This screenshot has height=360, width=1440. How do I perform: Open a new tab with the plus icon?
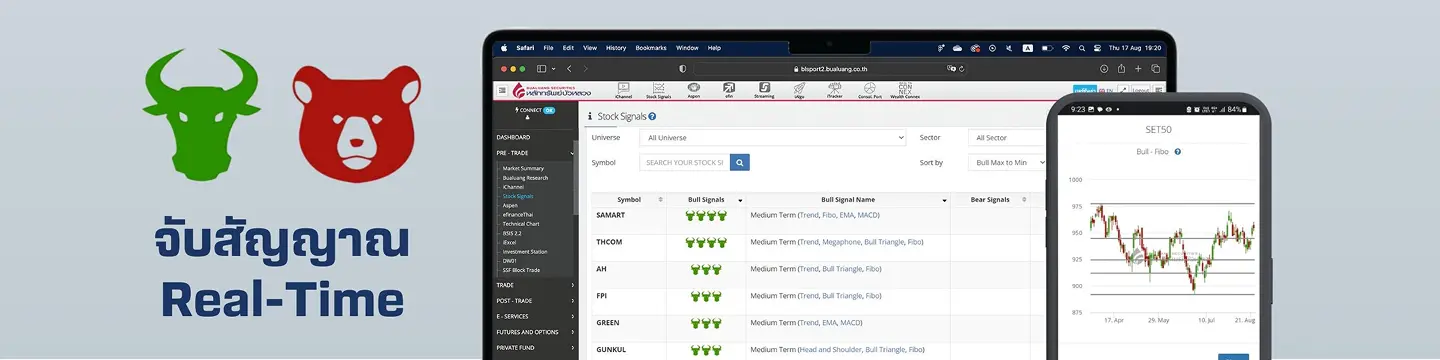tap(1138, 69)
